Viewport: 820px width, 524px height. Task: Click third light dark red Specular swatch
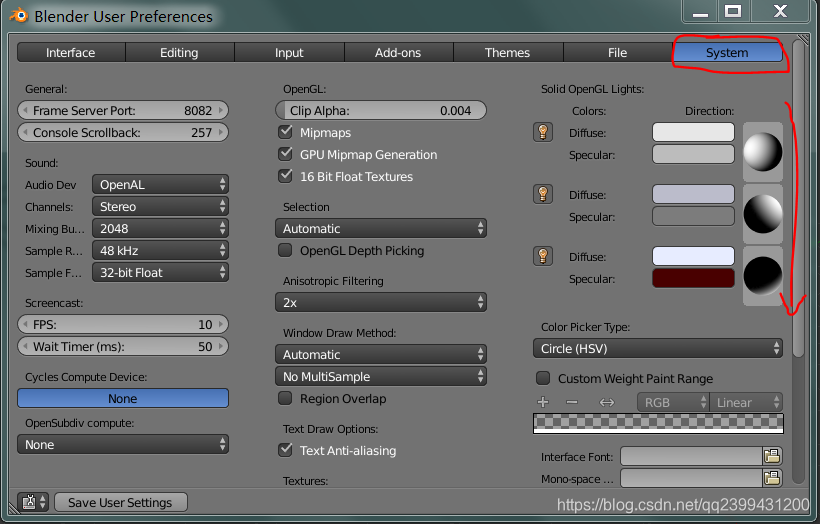693,278
